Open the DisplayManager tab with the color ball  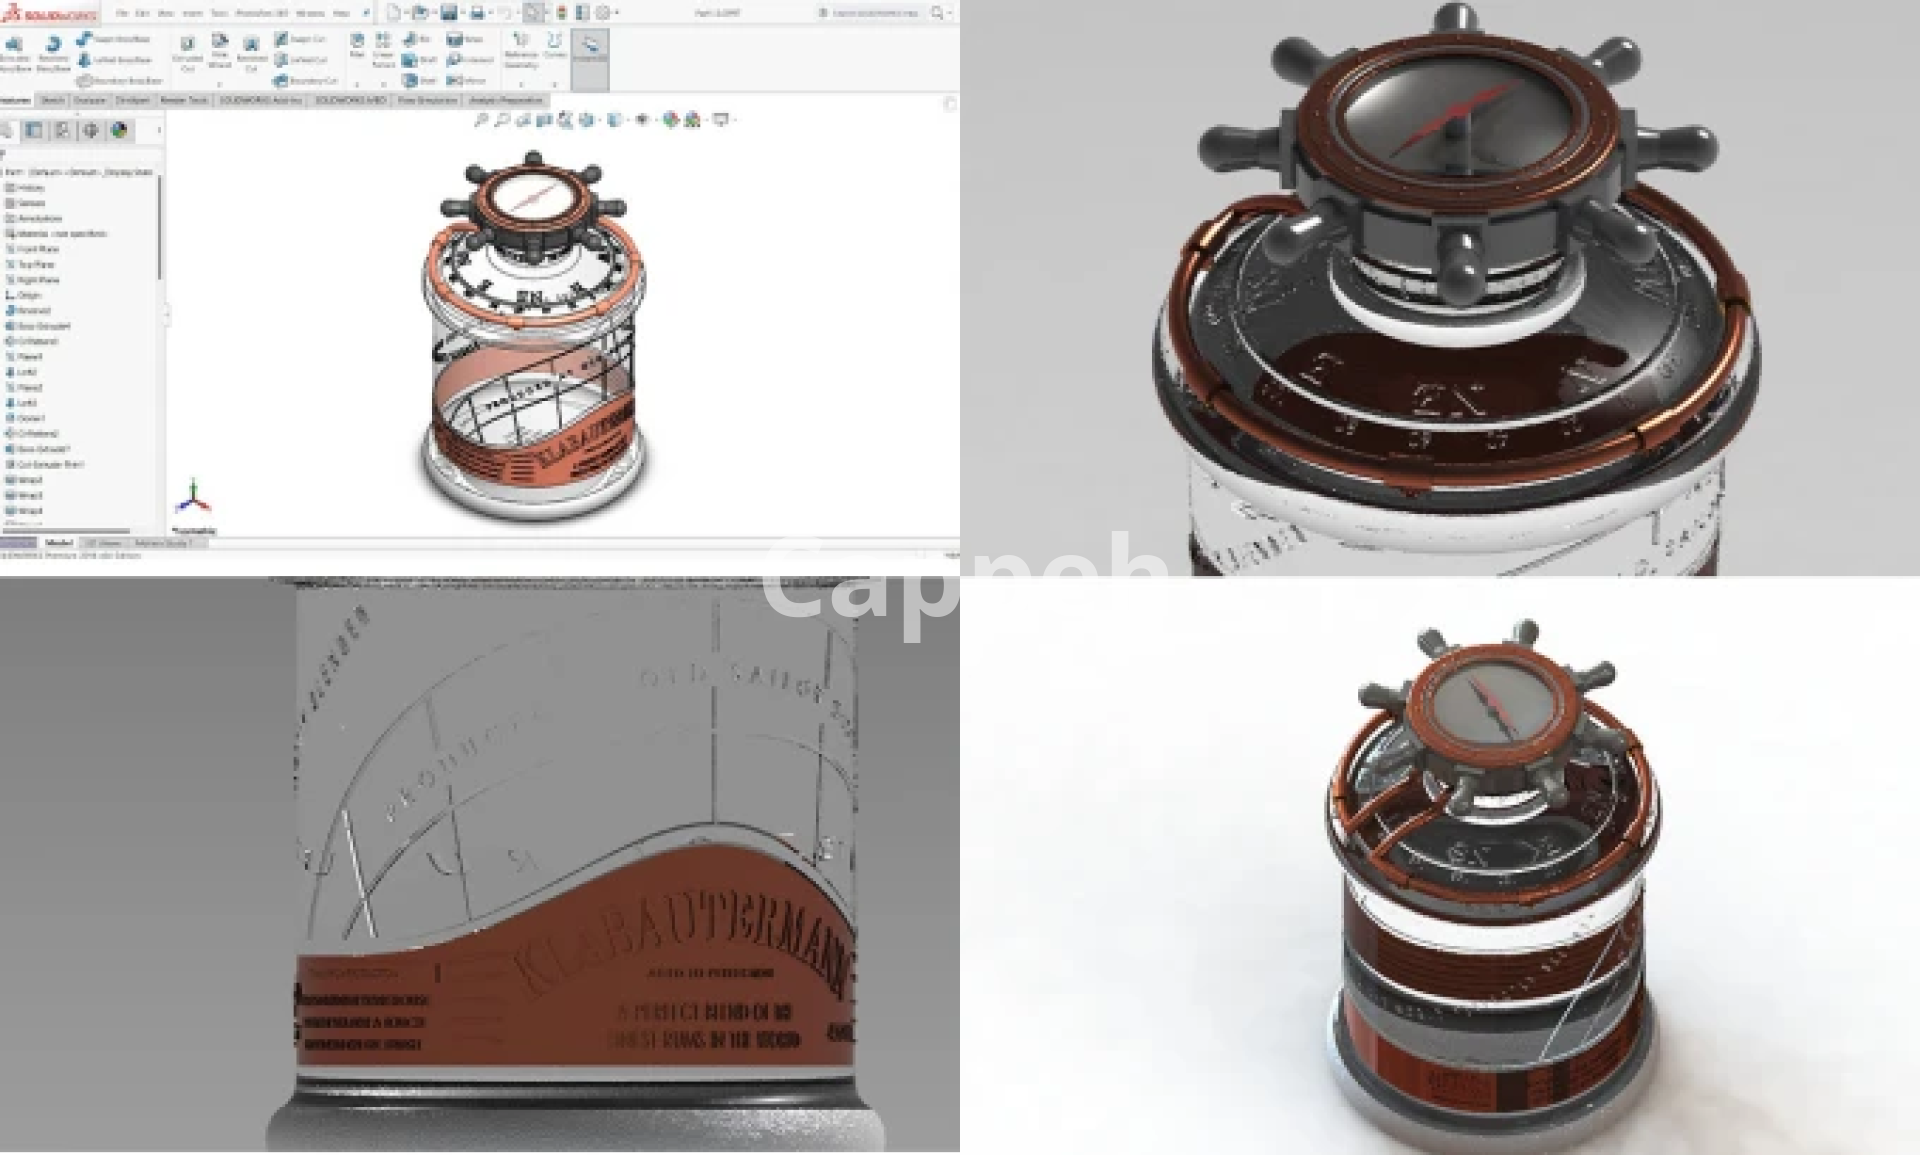[x=119, y=130]
